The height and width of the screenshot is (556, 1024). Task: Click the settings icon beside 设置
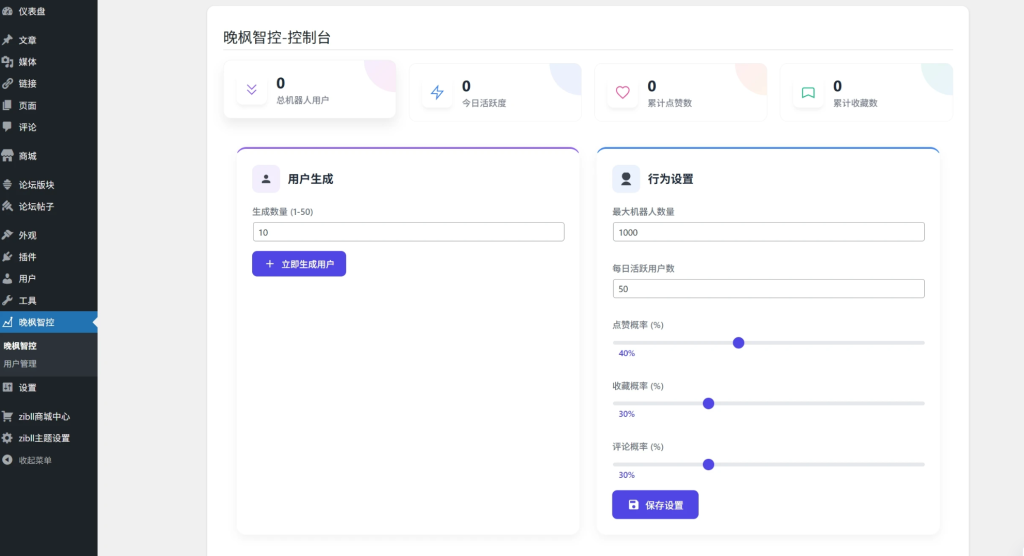click(7, 387)
